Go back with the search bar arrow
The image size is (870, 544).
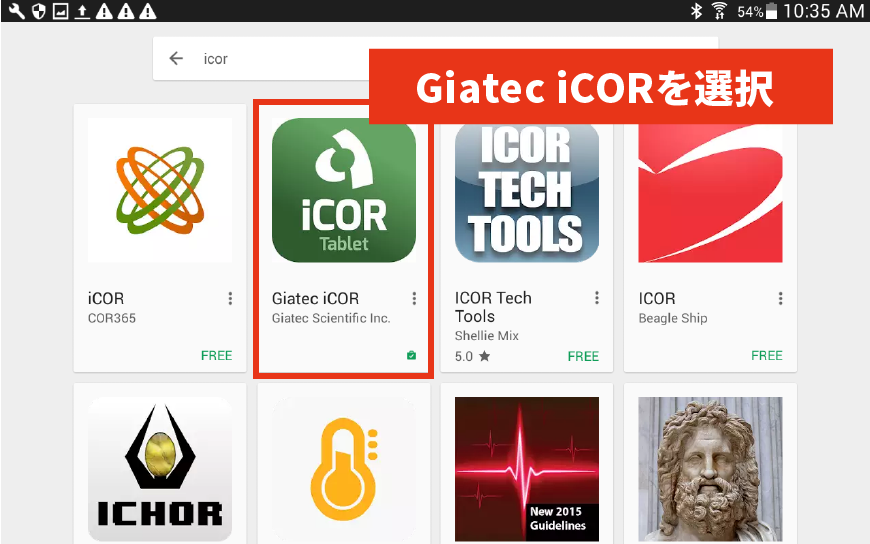point(176,58)
